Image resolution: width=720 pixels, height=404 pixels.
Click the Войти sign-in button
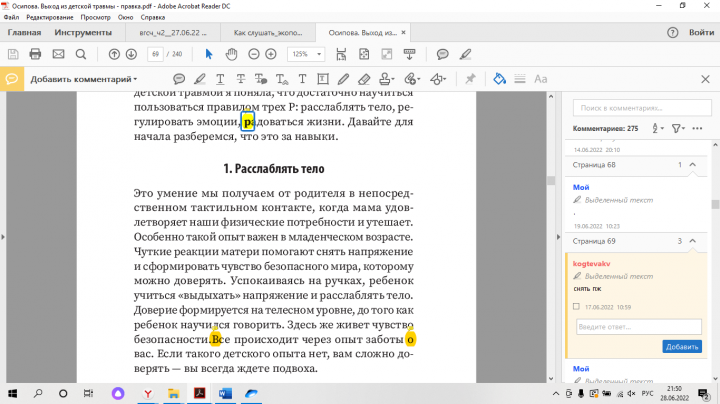(x=701, y=33)
